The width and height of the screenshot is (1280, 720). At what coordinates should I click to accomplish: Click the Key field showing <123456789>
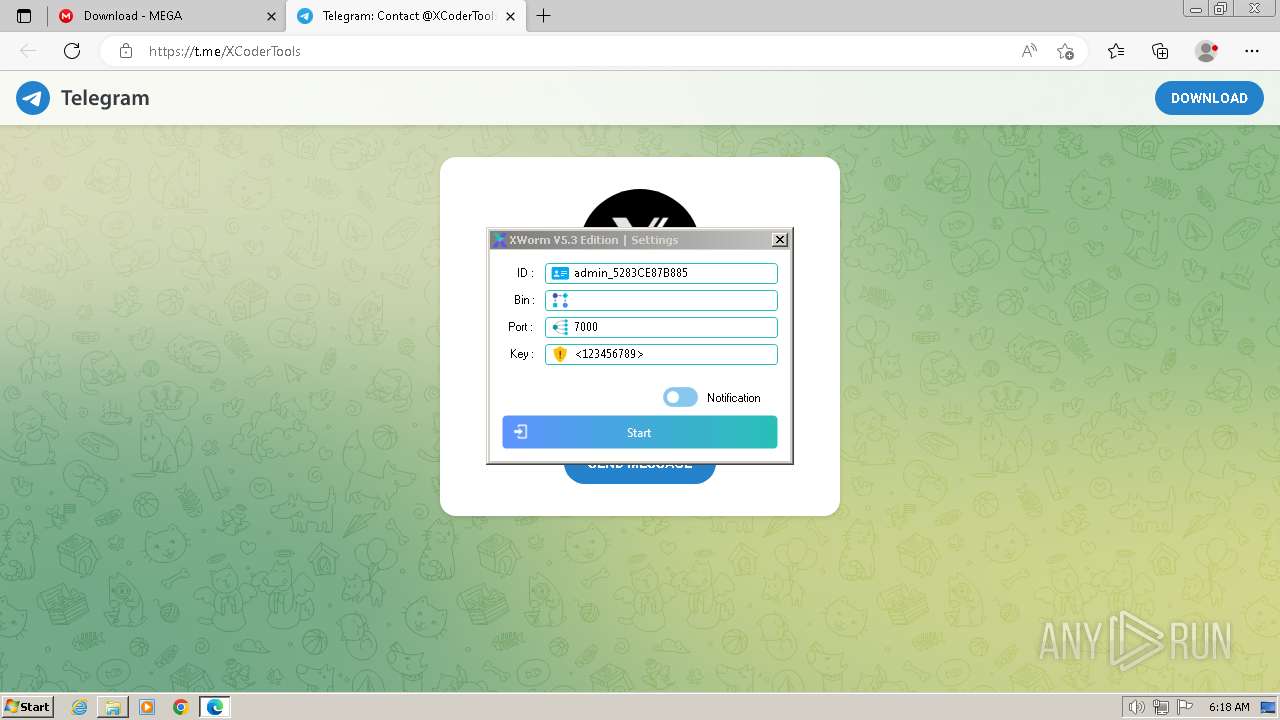[661, 354]
